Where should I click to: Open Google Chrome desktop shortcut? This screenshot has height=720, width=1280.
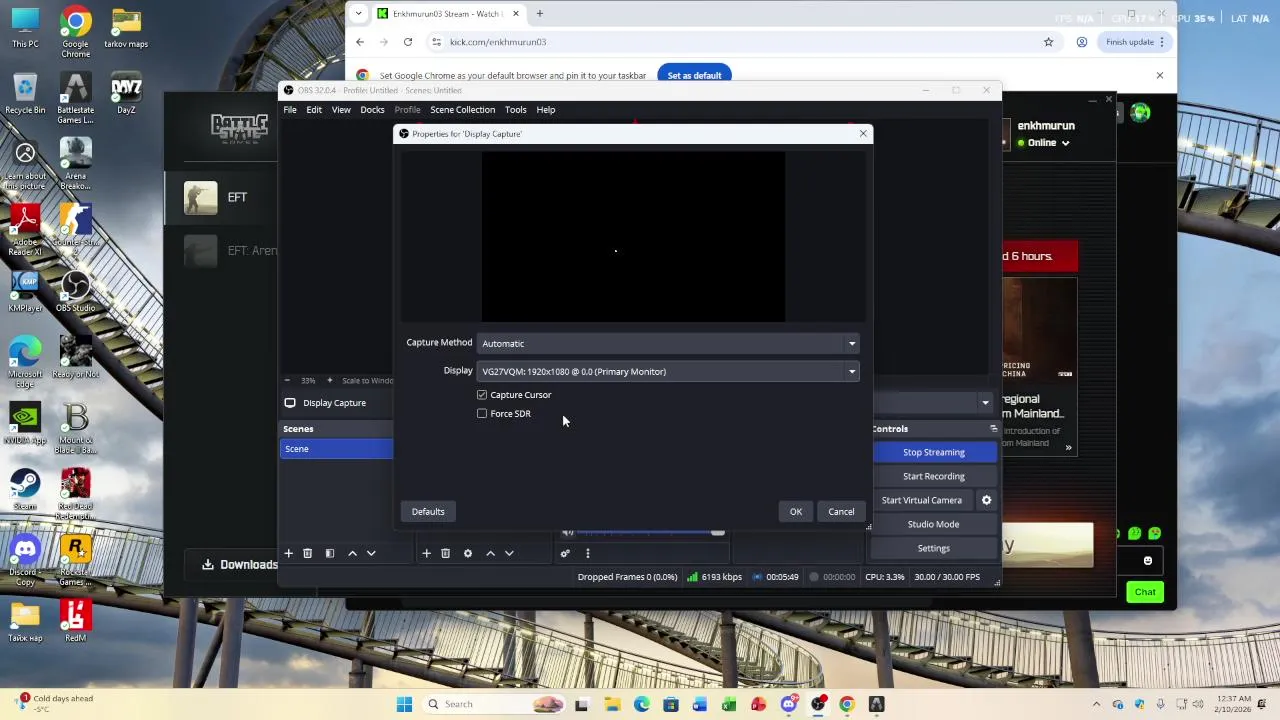(x=75, y=33)
